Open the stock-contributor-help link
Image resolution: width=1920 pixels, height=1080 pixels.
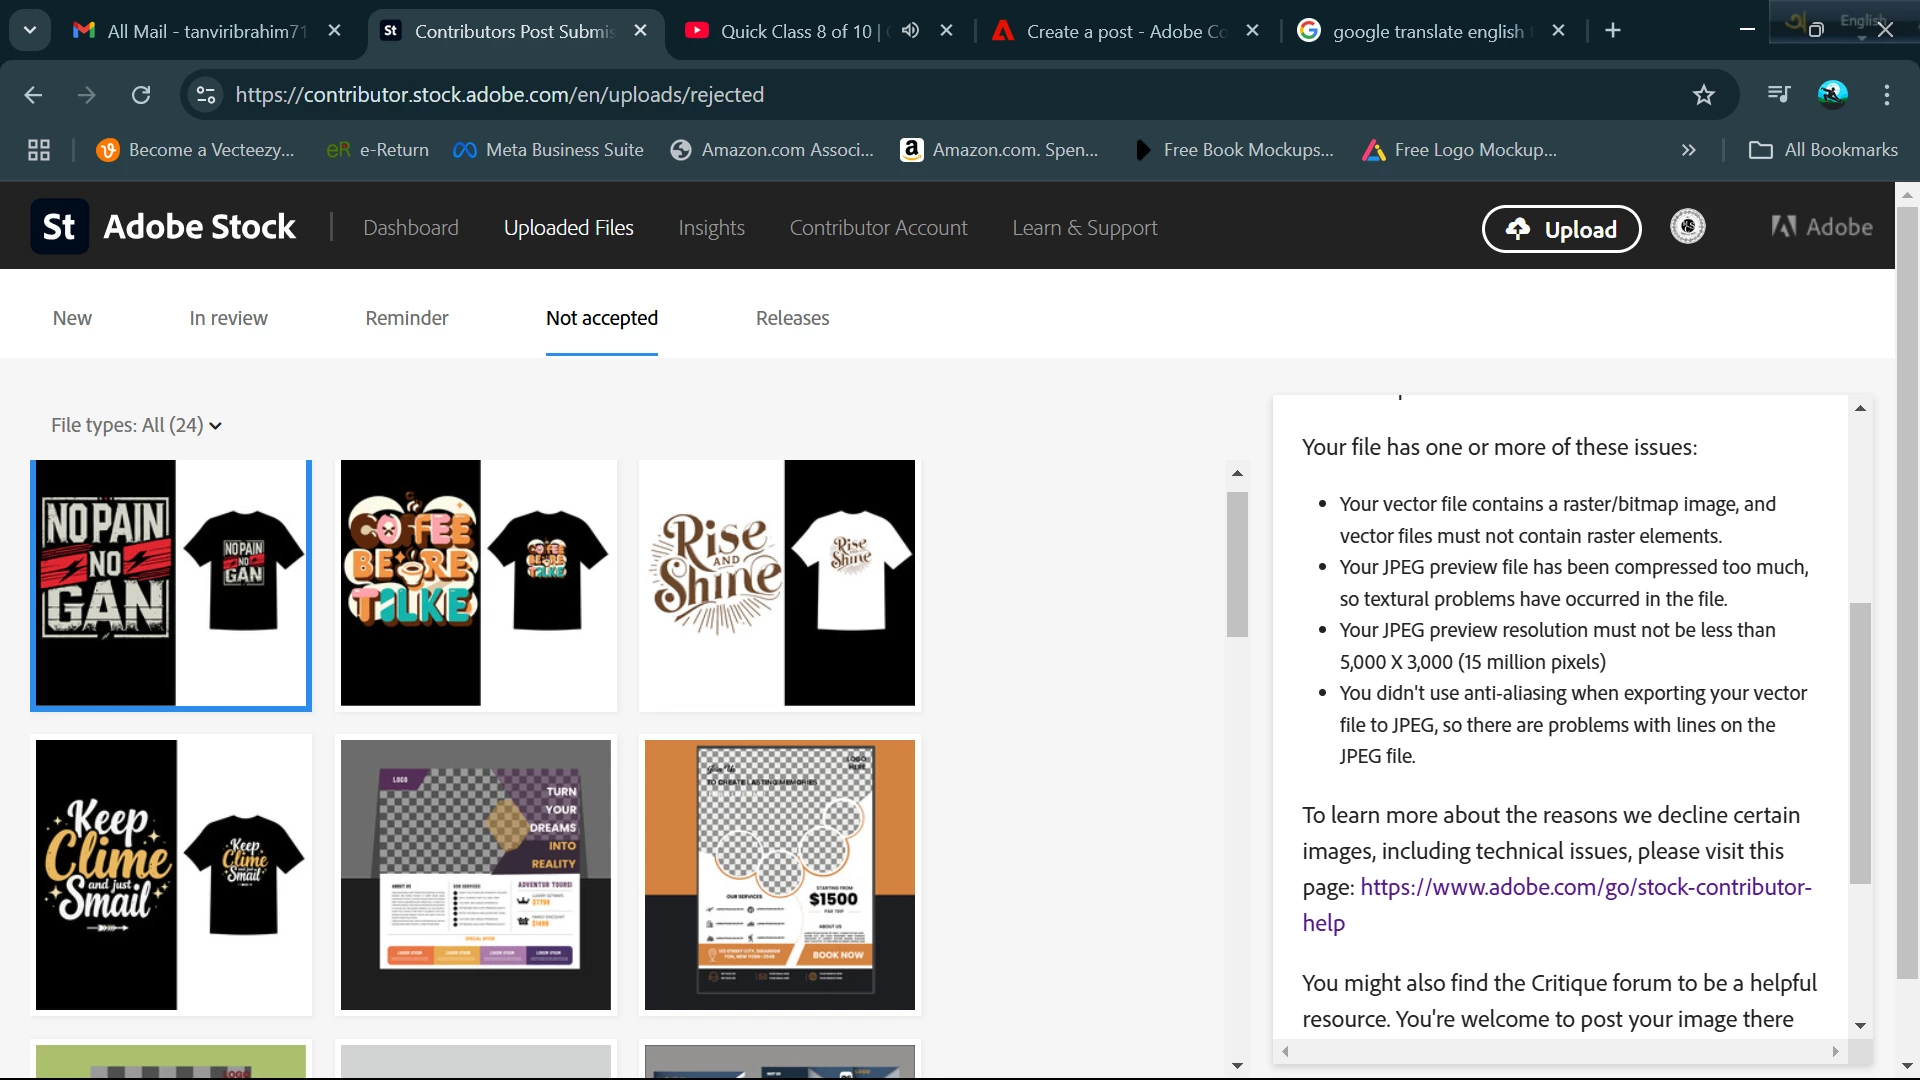click(x=1585, y=887)
